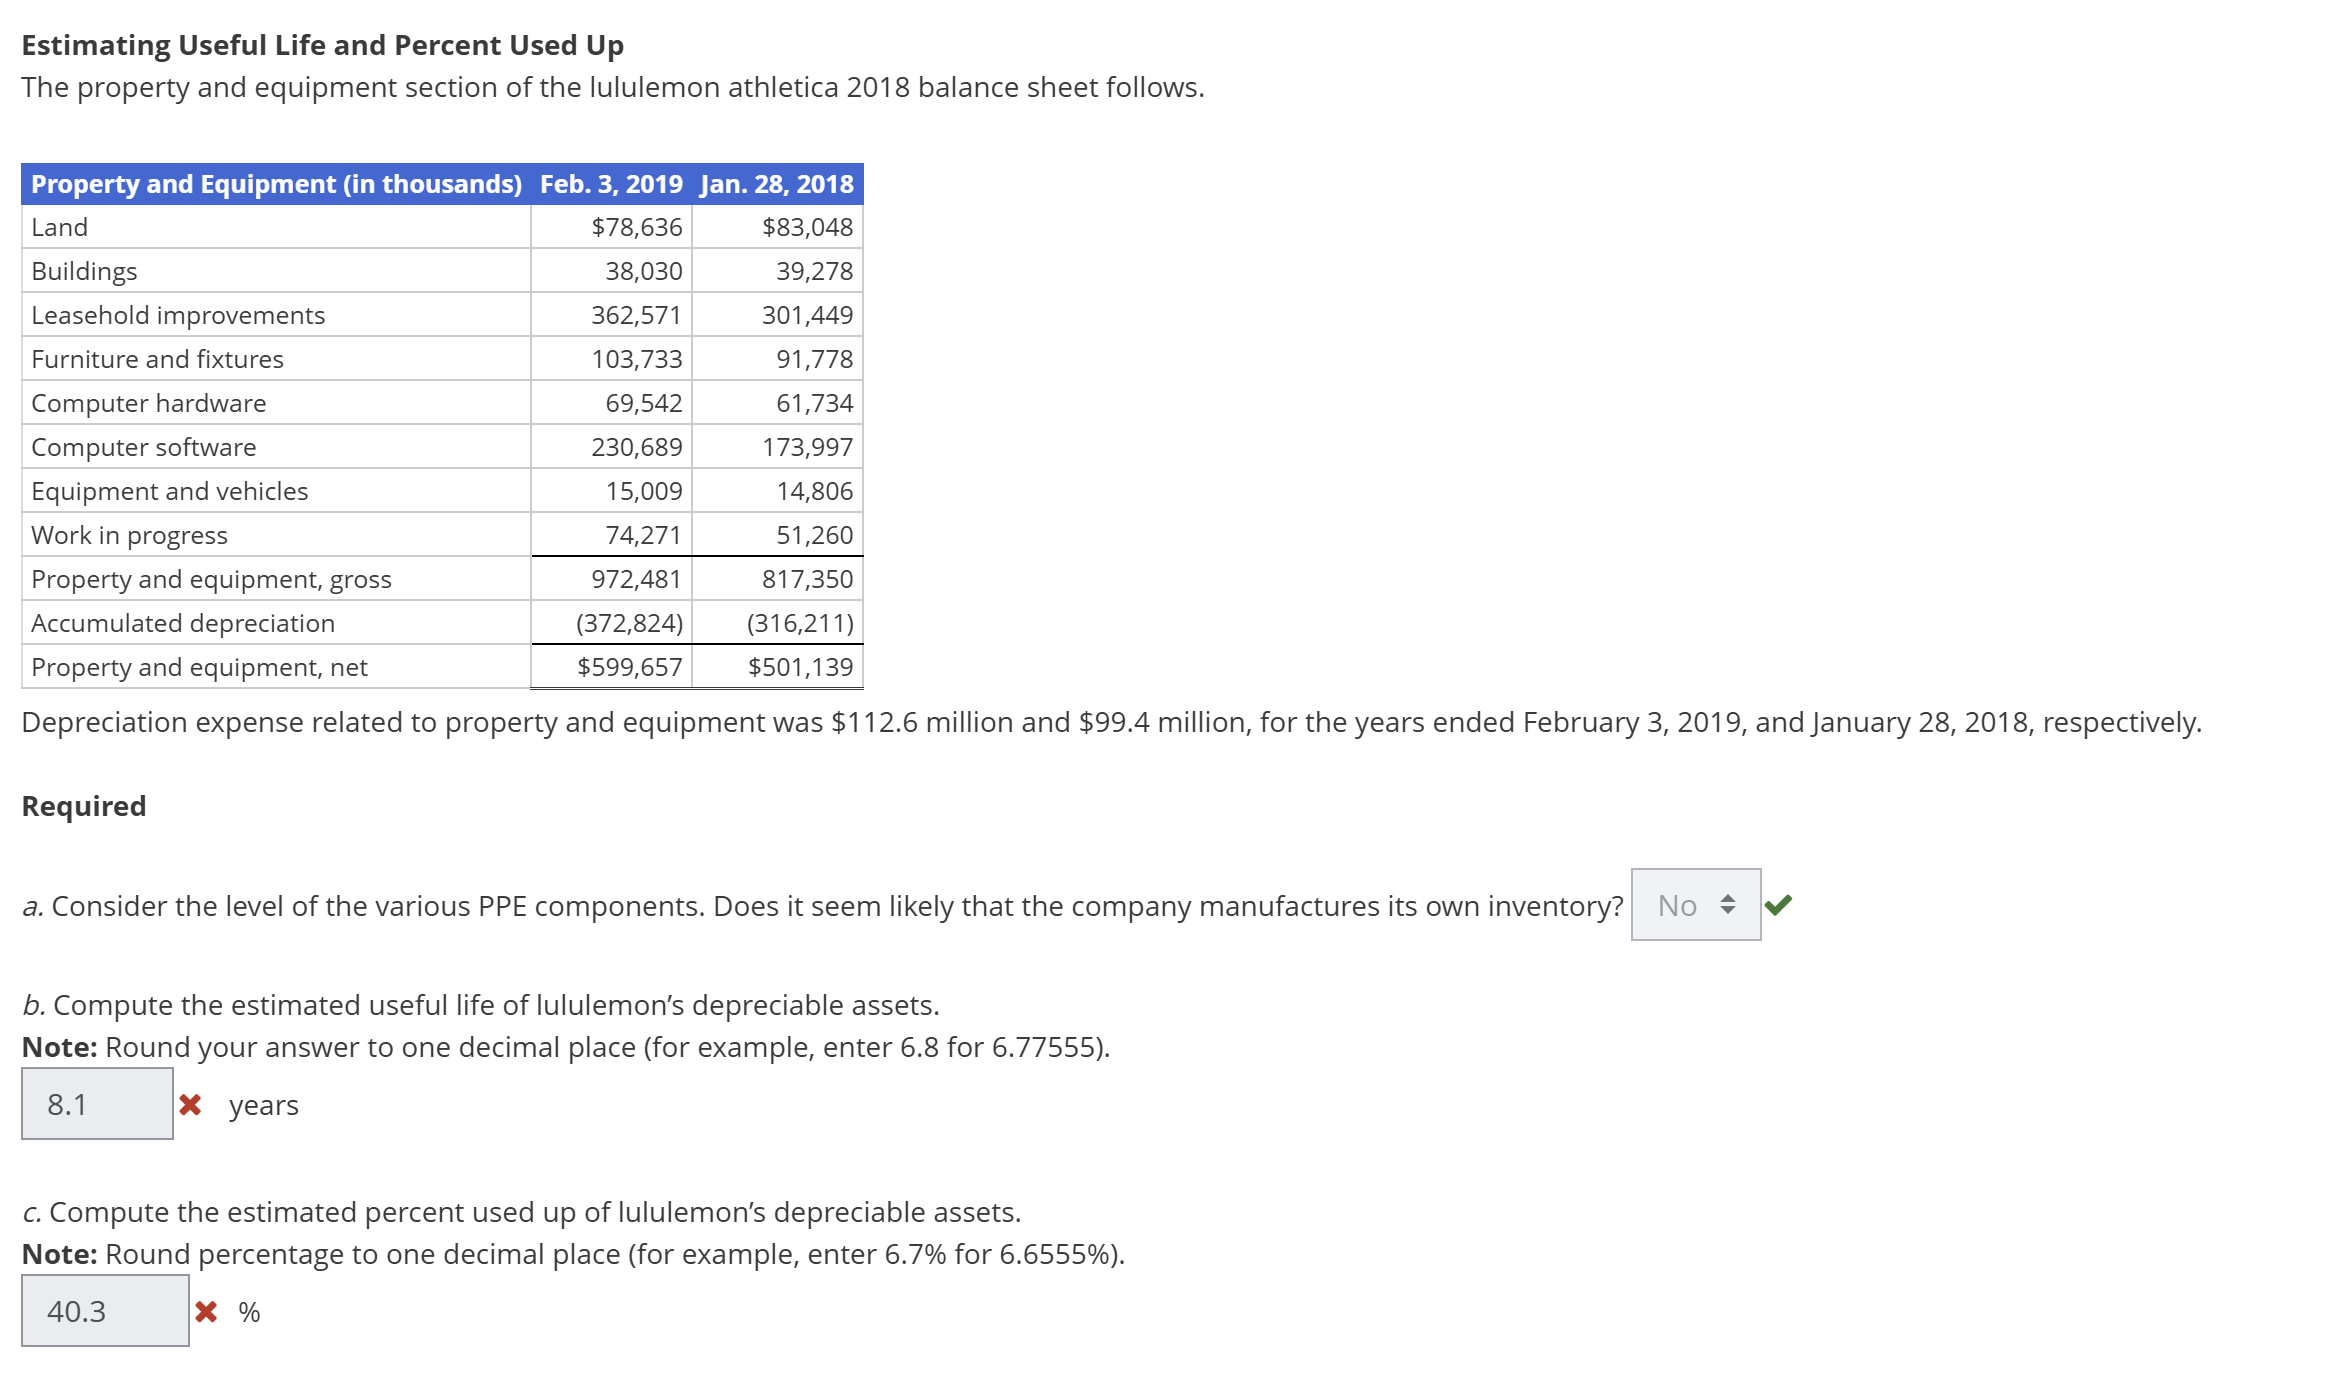Viewport: 2332px width, 1395px height.
Task: Click the blue table header row
Action: (x=440, y=184)
